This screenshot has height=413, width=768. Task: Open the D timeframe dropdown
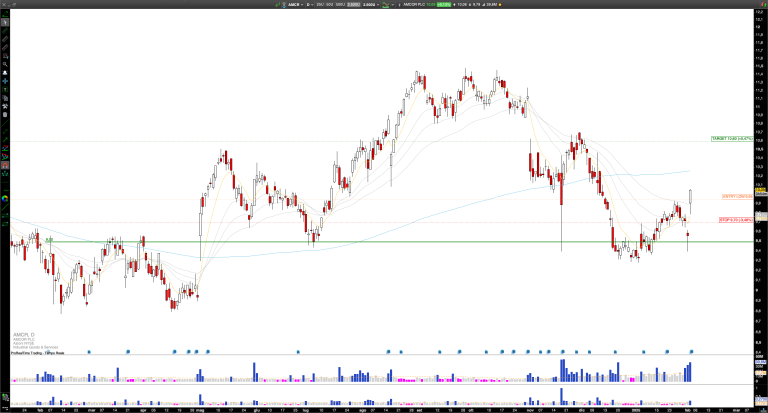point(309,4)
